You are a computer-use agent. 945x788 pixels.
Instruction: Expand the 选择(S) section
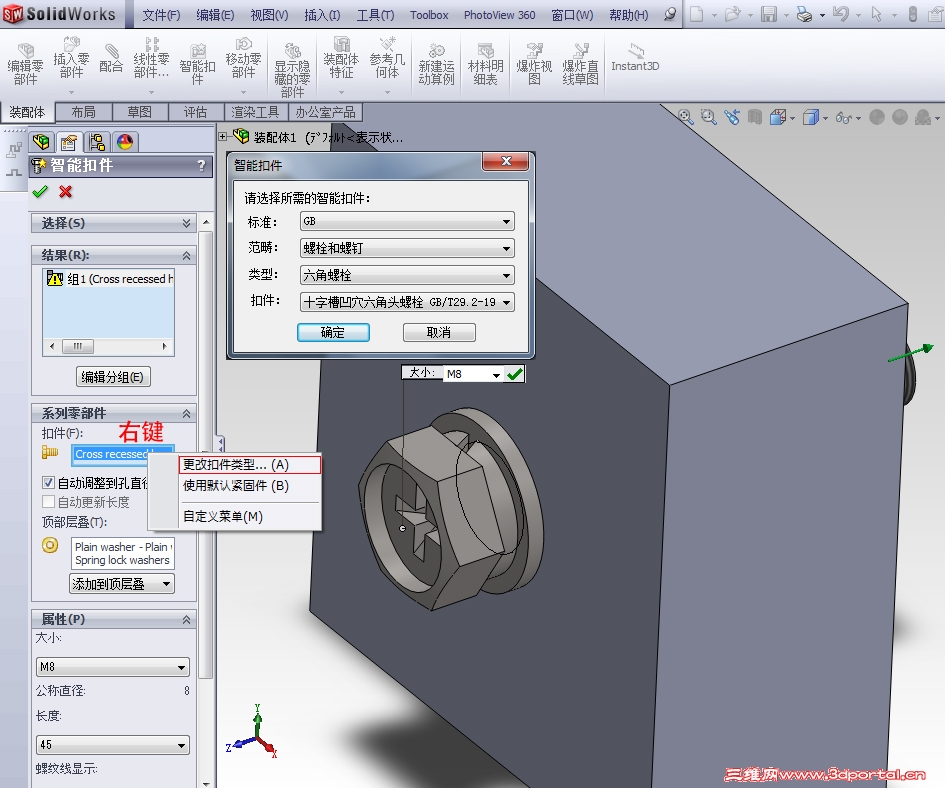coord(186,223)
